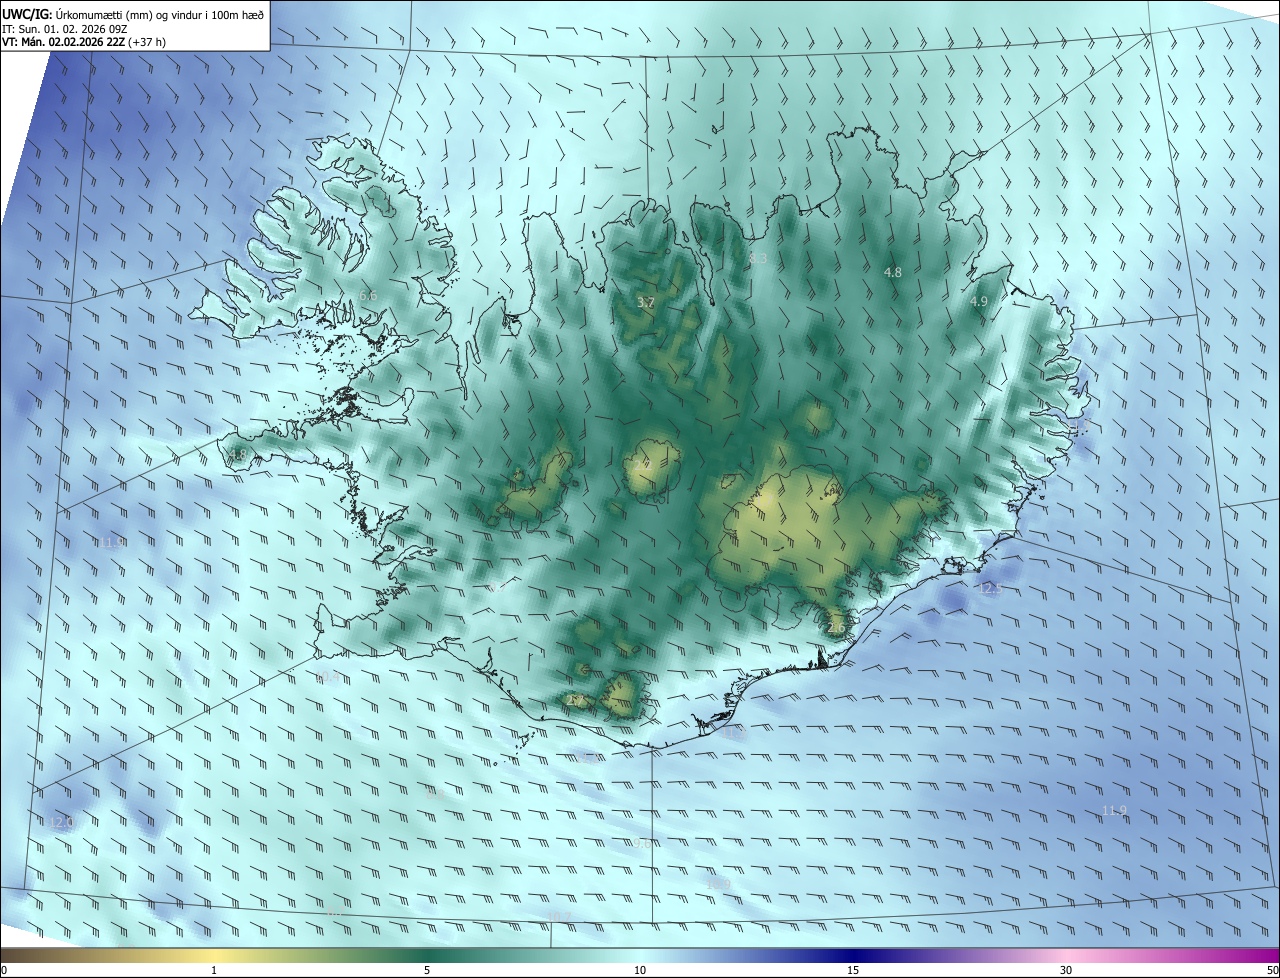Click the '30' tick on the color scale

coord(1066,970)
